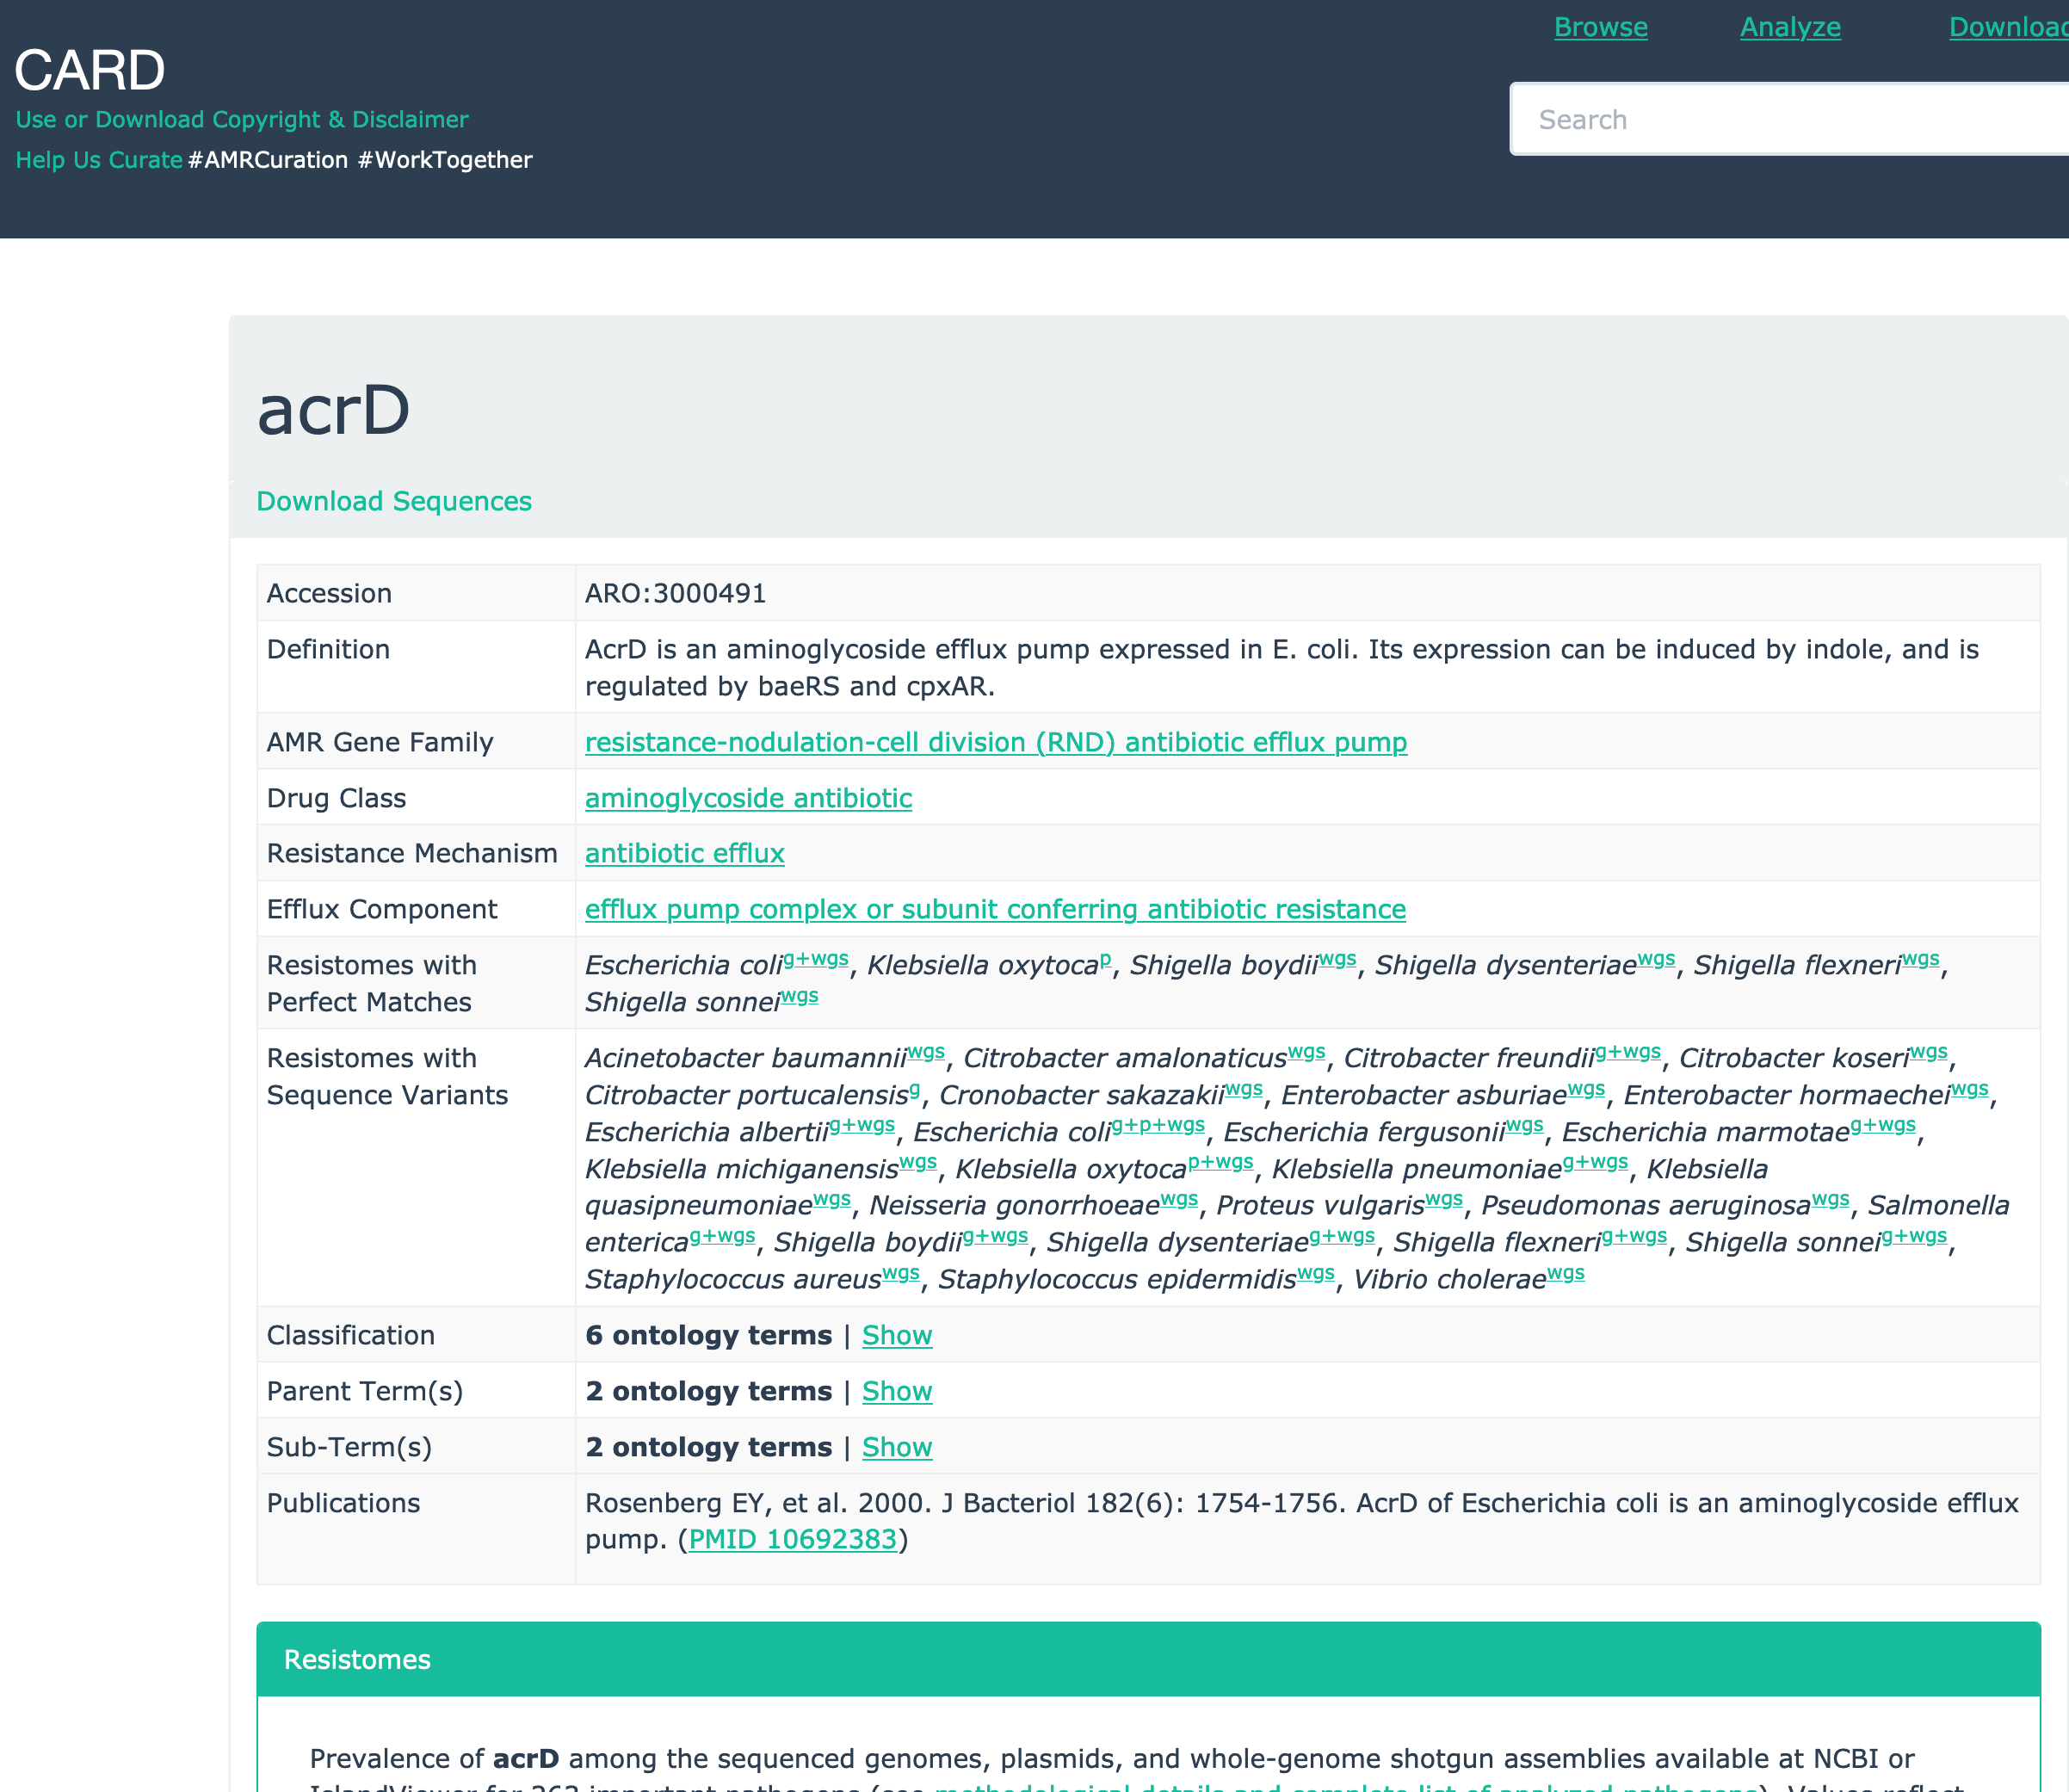This screenshot has height=1792, width=2069.
Task: Show the Sub-Term(s) ontology terms
Action: pyautogui.click(x=896, y=1447)
